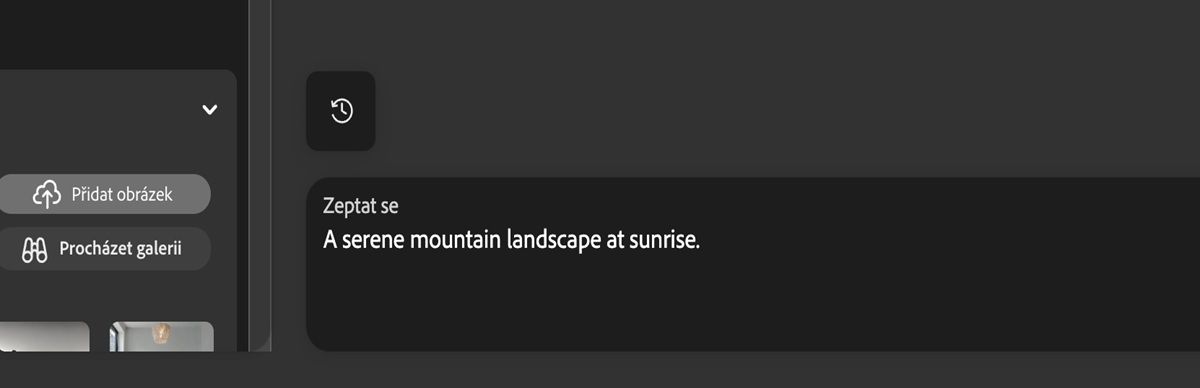Select the left reference image thumbnail
Screen dimensions: 1200x388
(x=44, y=336)
